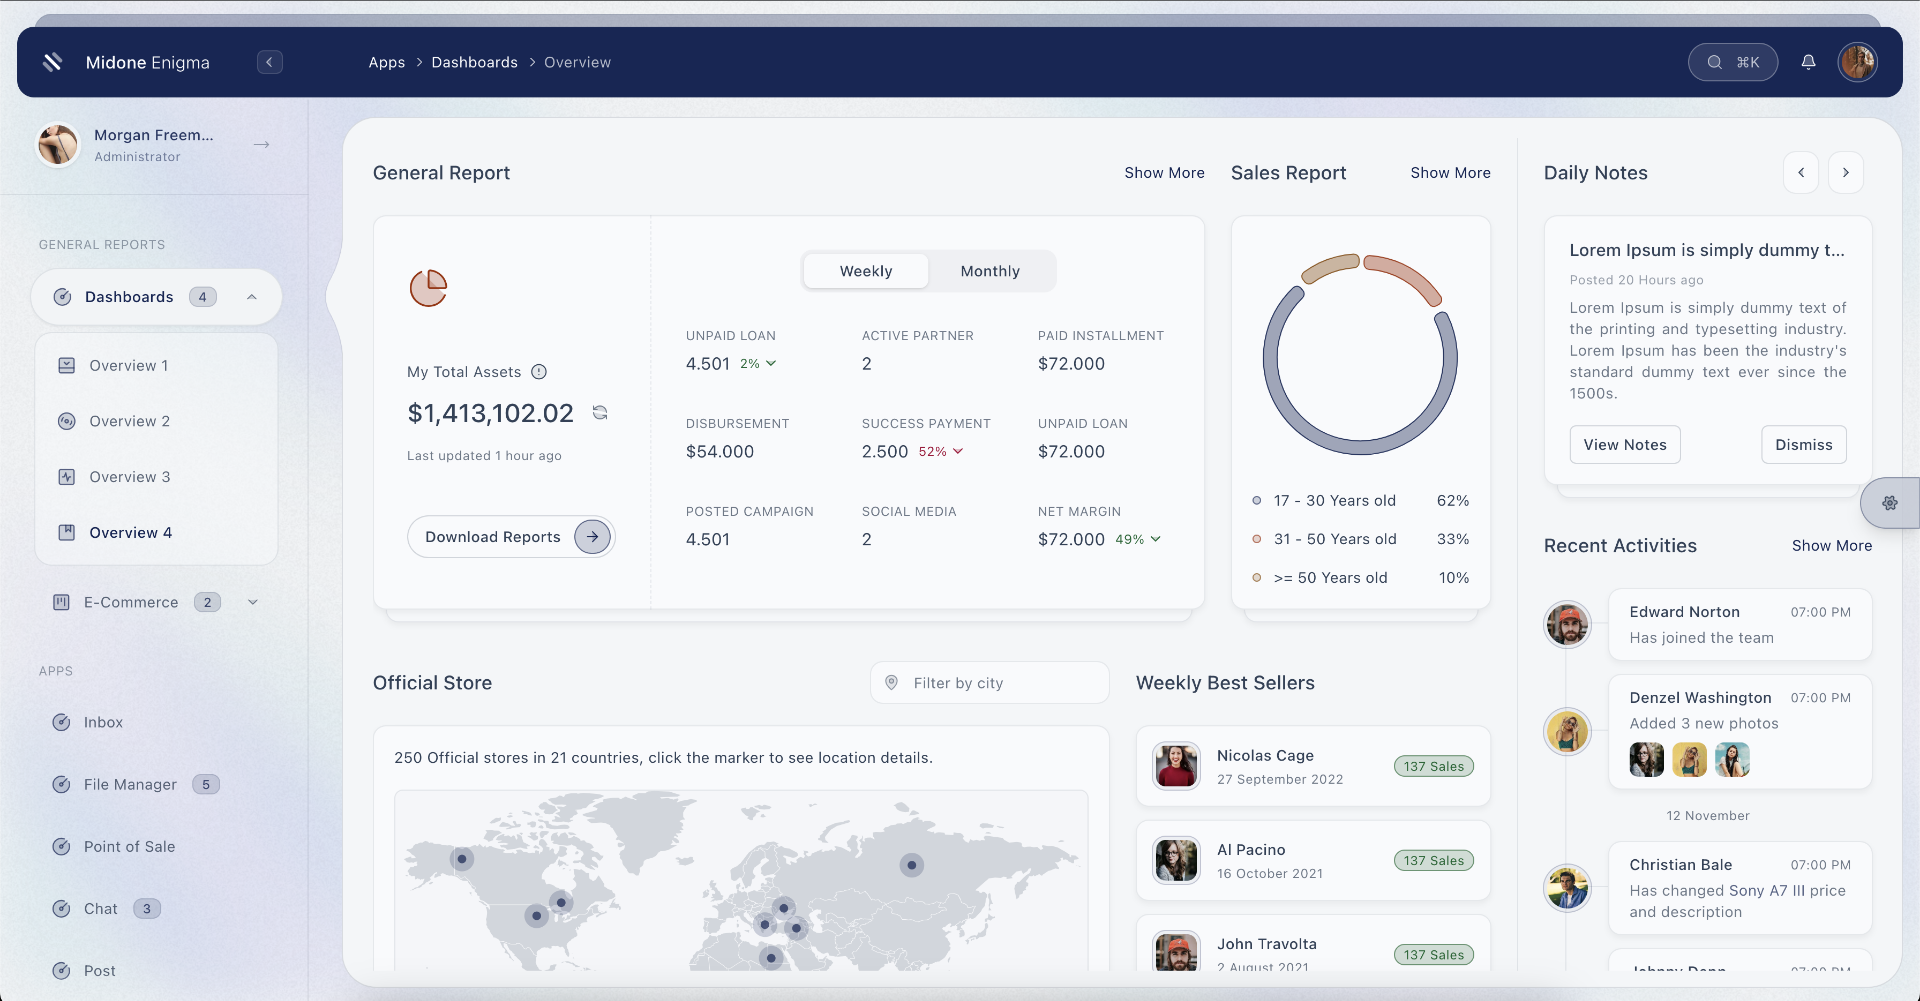Select Overview 2 in the sidebar

(x=129, y=421)
